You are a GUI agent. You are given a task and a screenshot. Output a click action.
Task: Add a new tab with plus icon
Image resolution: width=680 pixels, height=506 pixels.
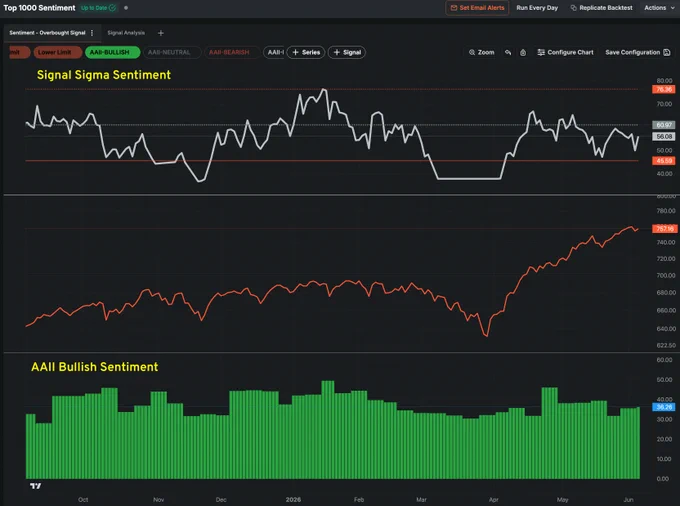(x=160, y=33)
